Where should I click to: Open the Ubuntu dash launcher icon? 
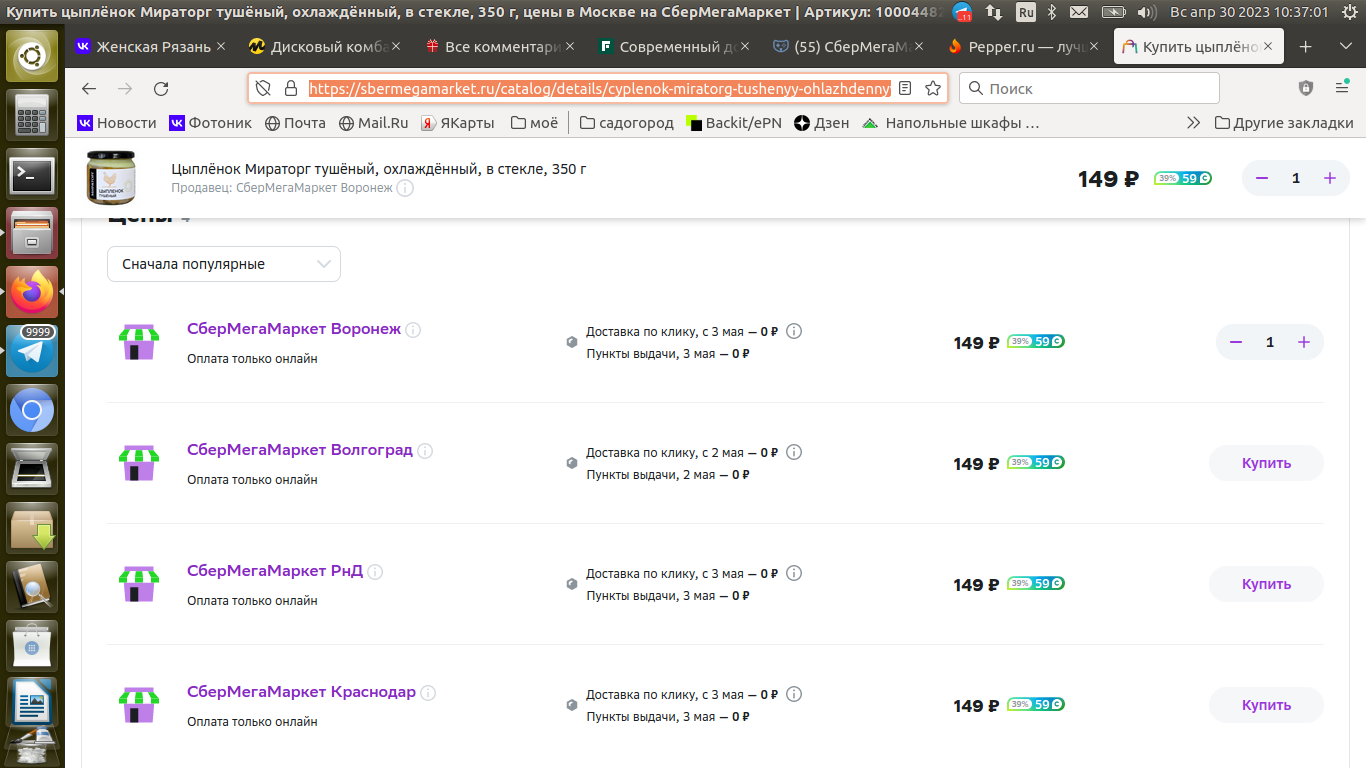33,56
